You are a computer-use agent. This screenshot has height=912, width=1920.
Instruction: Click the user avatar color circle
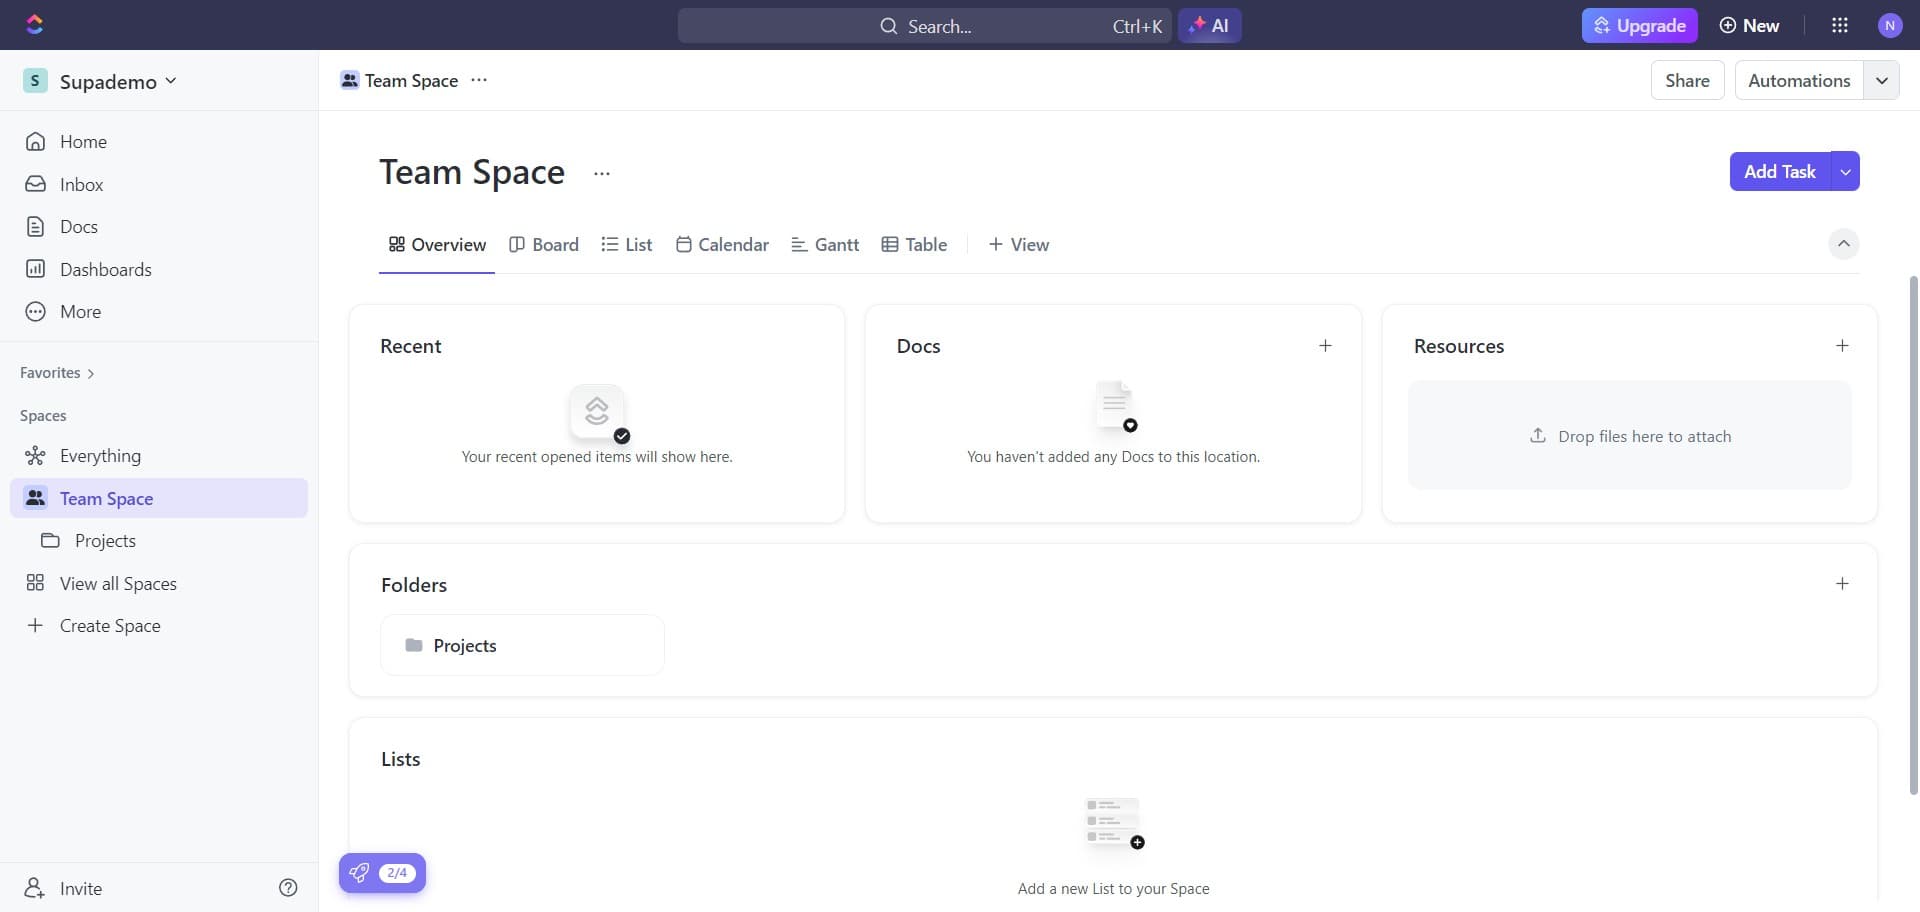(1891, 25)
